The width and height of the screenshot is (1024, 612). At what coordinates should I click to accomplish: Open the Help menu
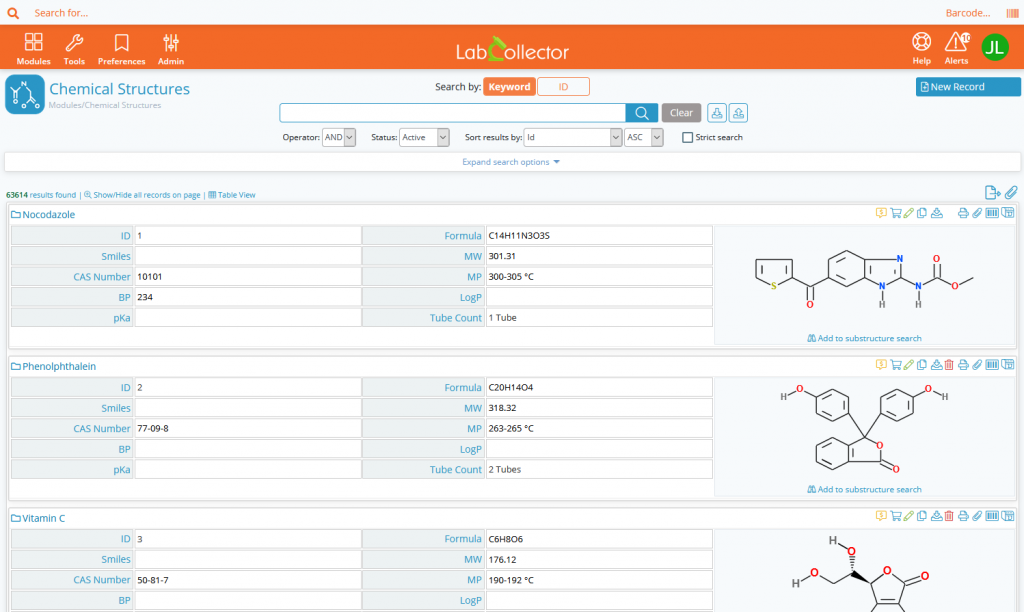(921, 48)
